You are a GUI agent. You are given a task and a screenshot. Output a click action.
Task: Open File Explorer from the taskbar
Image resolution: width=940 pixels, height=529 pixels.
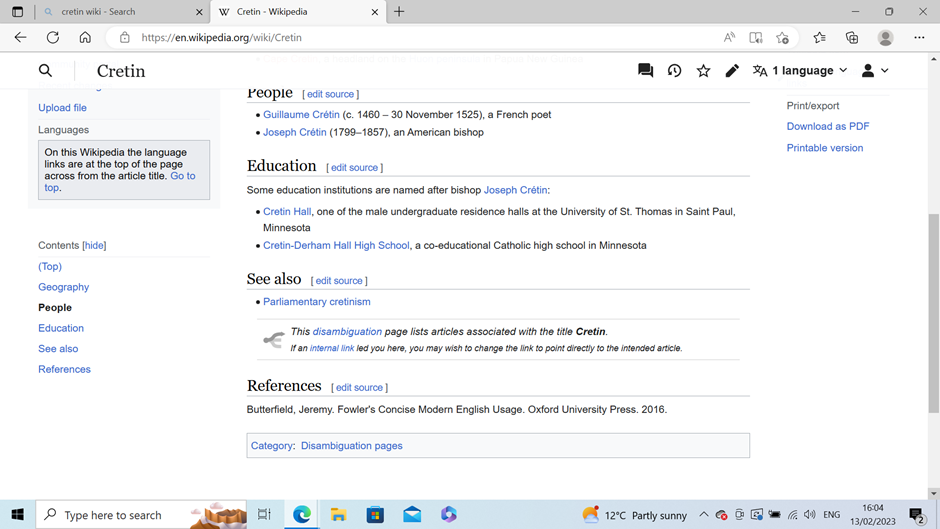point(338,515)
